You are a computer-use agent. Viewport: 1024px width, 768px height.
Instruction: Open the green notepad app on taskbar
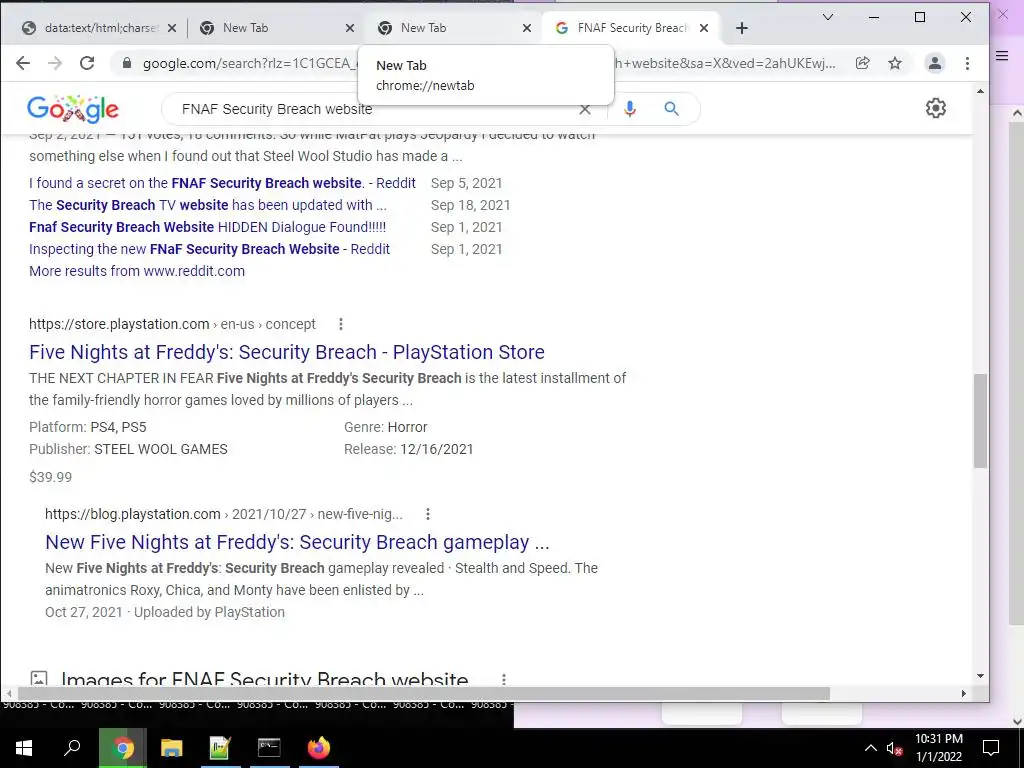pyautogui.click(x=220, y=748)
